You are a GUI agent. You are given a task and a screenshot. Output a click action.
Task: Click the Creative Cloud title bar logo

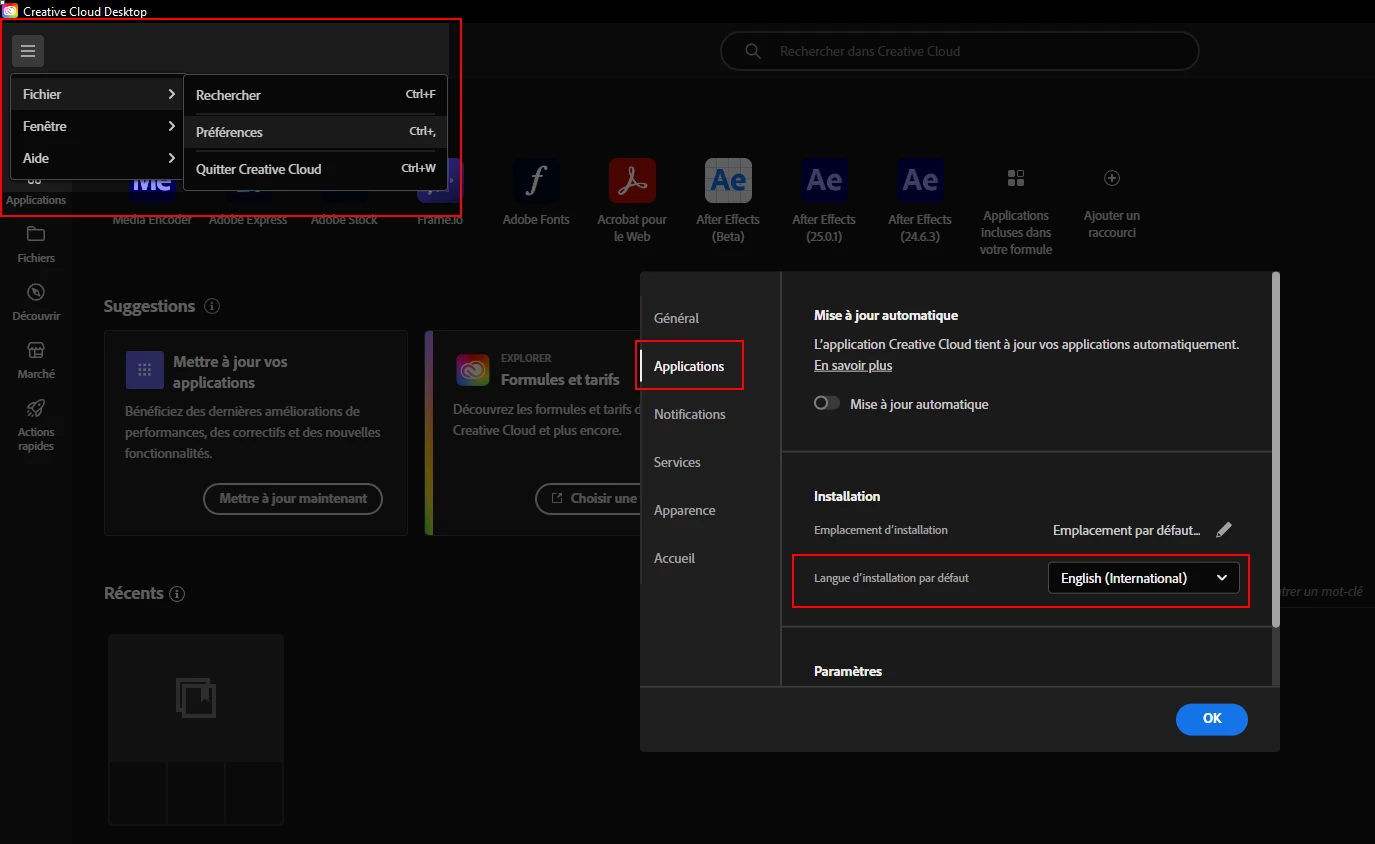pyautogui.click(x=10, y=11)
